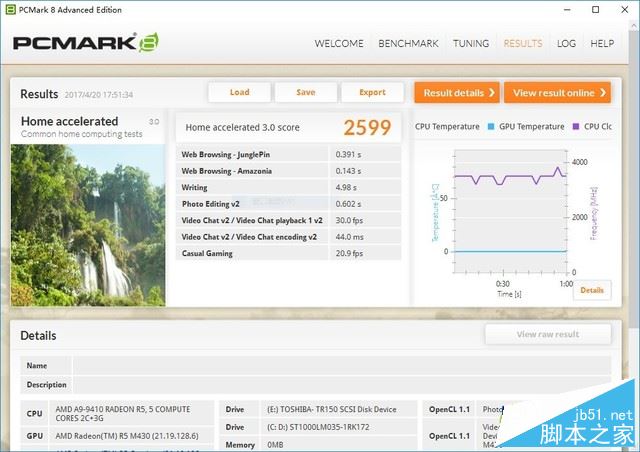This screenshot has height=452, width=640.
Task: Maximize the PCMark 8 window
Action: coord(596,9)
